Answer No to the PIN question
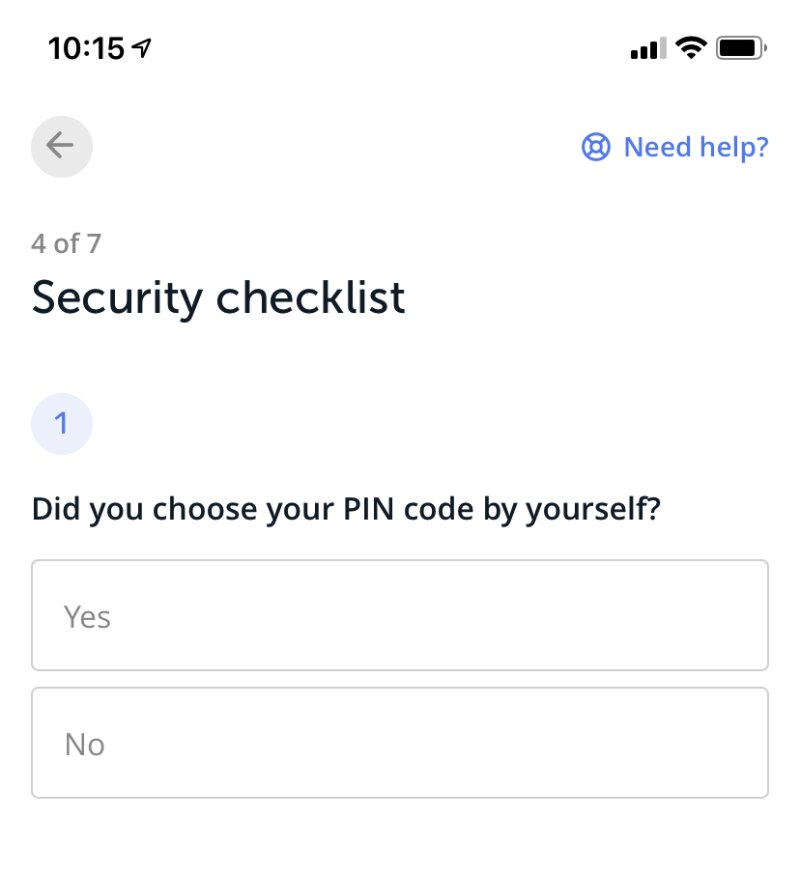The height and width of the screenshot is (875, 800). point(400,743)
